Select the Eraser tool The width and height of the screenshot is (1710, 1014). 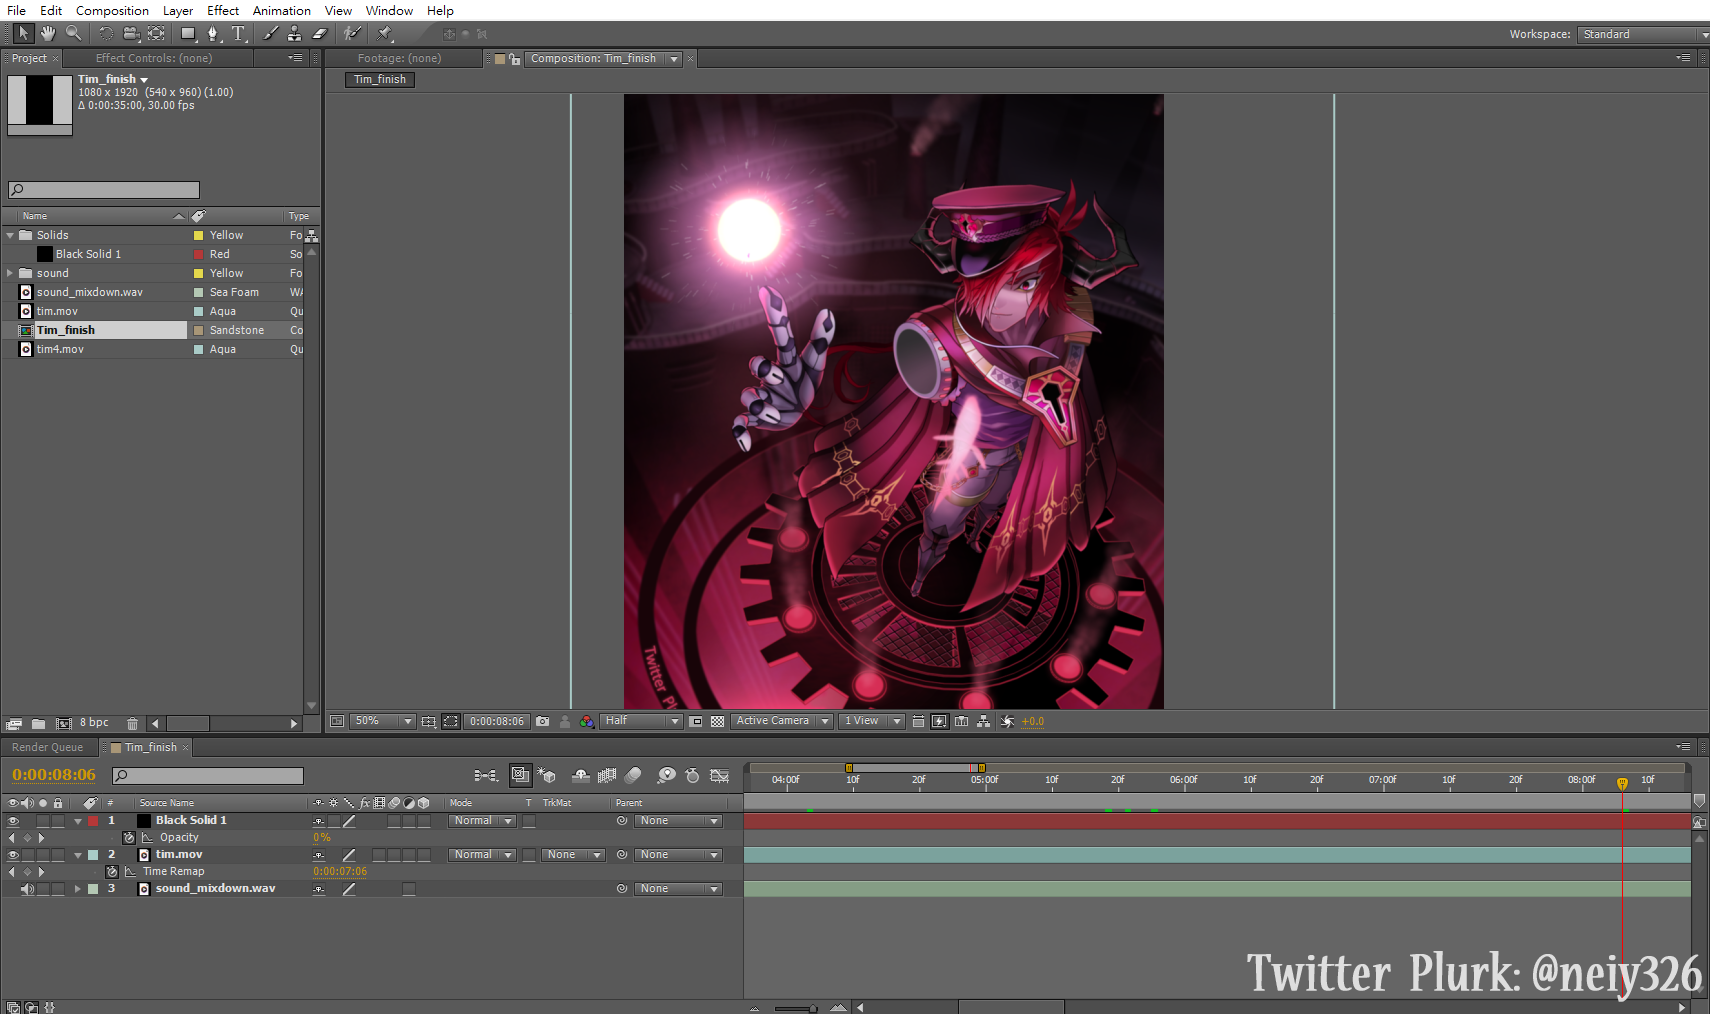[x=320, y=34]
